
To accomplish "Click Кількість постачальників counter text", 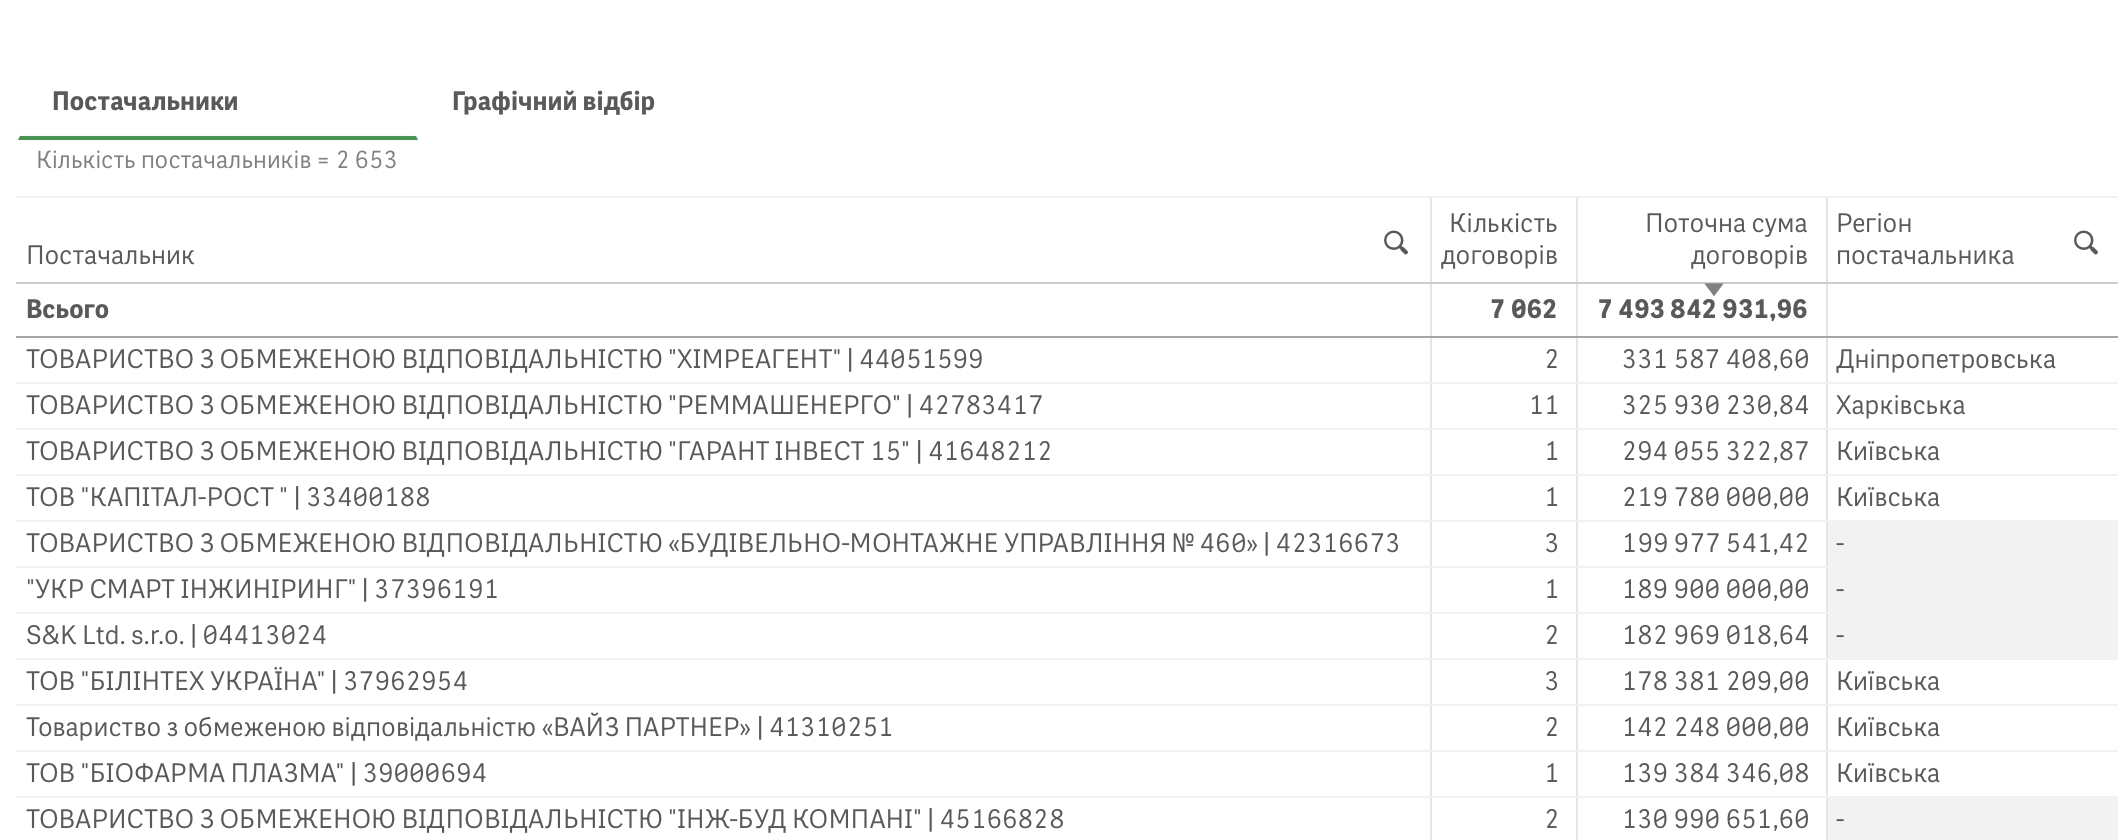I will (x=217, y=160).
